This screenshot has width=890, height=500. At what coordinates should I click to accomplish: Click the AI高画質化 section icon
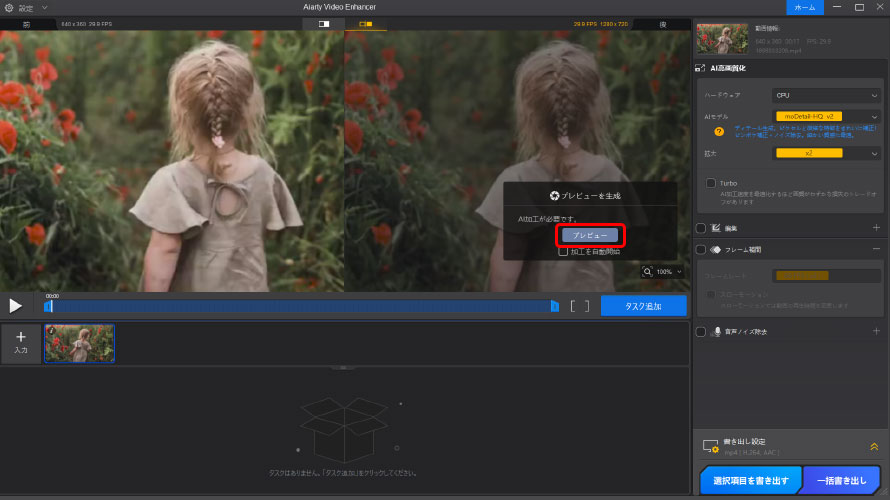coord(700,68)
